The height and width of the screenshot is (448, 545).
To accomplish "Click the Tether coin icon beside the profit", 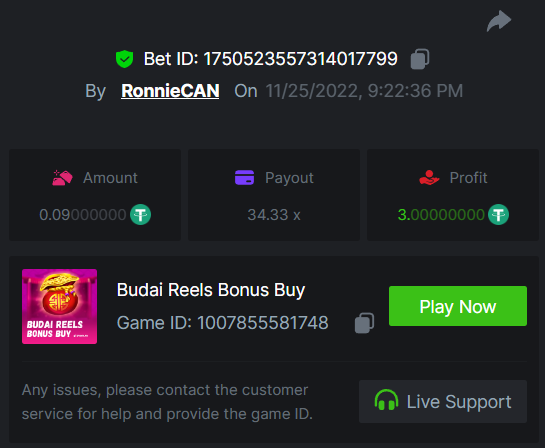I will pyautogui.click(x=498, y=215).
